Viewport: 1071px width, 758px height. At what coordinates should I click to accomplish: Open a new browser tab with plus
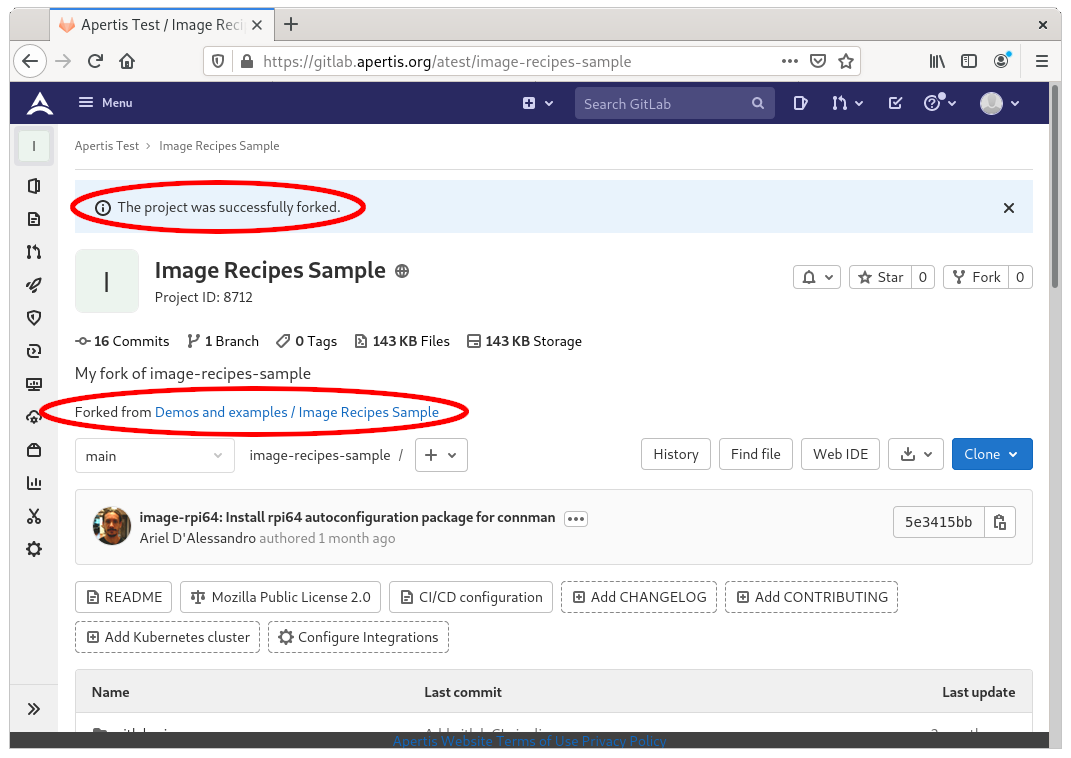291,25
